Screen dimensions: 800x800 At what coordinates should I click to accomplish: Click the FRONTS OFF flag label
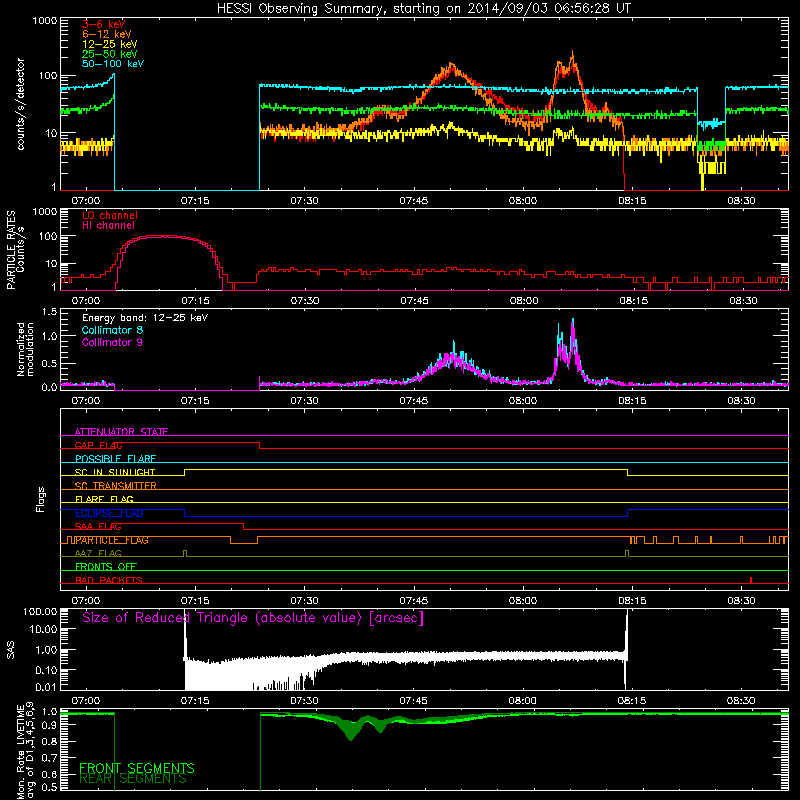pos(106,567)
